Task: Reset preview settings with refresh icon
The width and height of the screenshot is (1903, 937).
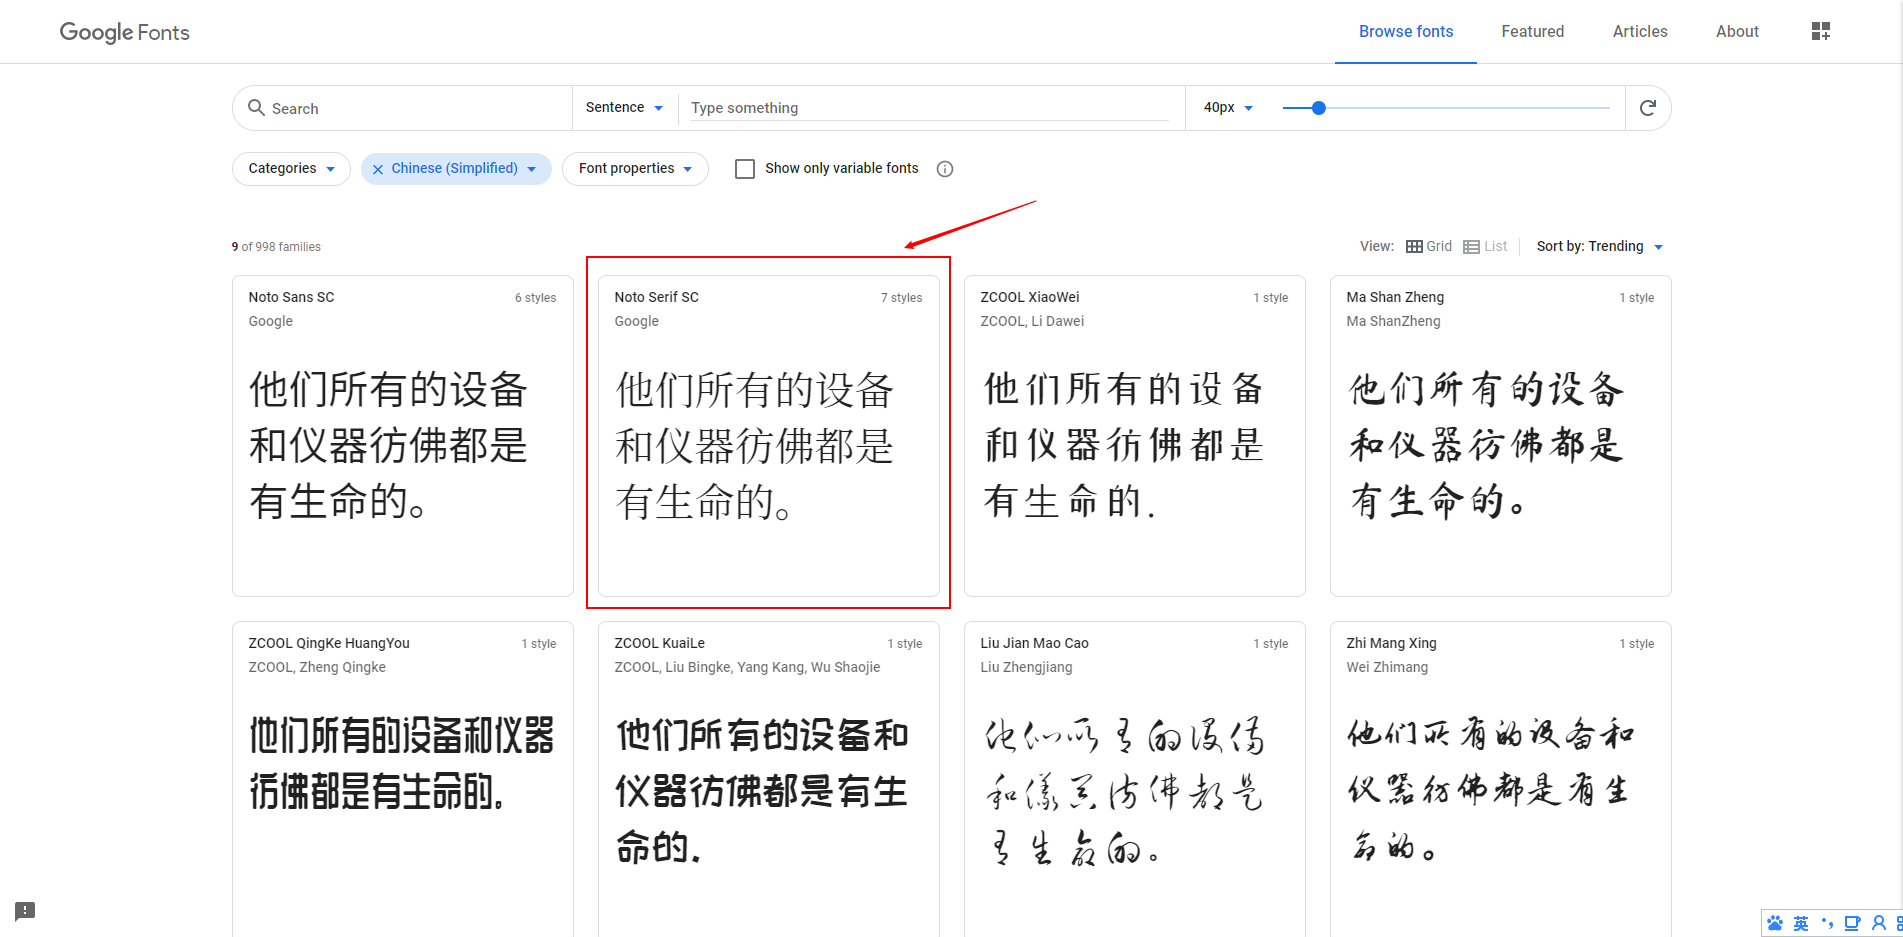Action: point(1648,108)
